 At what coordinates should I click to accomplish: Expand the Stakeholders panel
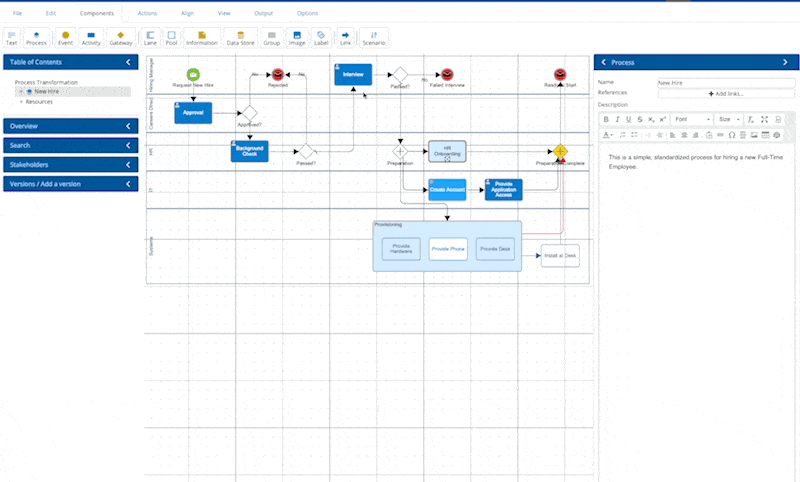tap(70, 164)
